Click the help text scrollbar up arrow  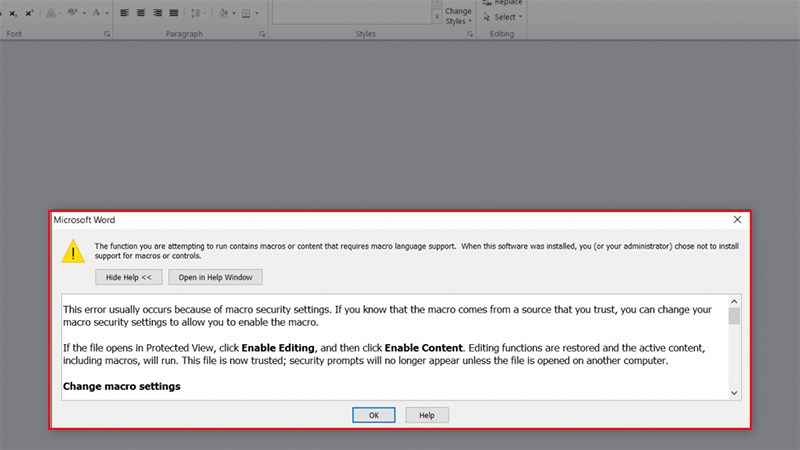pyautogui.click(x=734, y=301)
